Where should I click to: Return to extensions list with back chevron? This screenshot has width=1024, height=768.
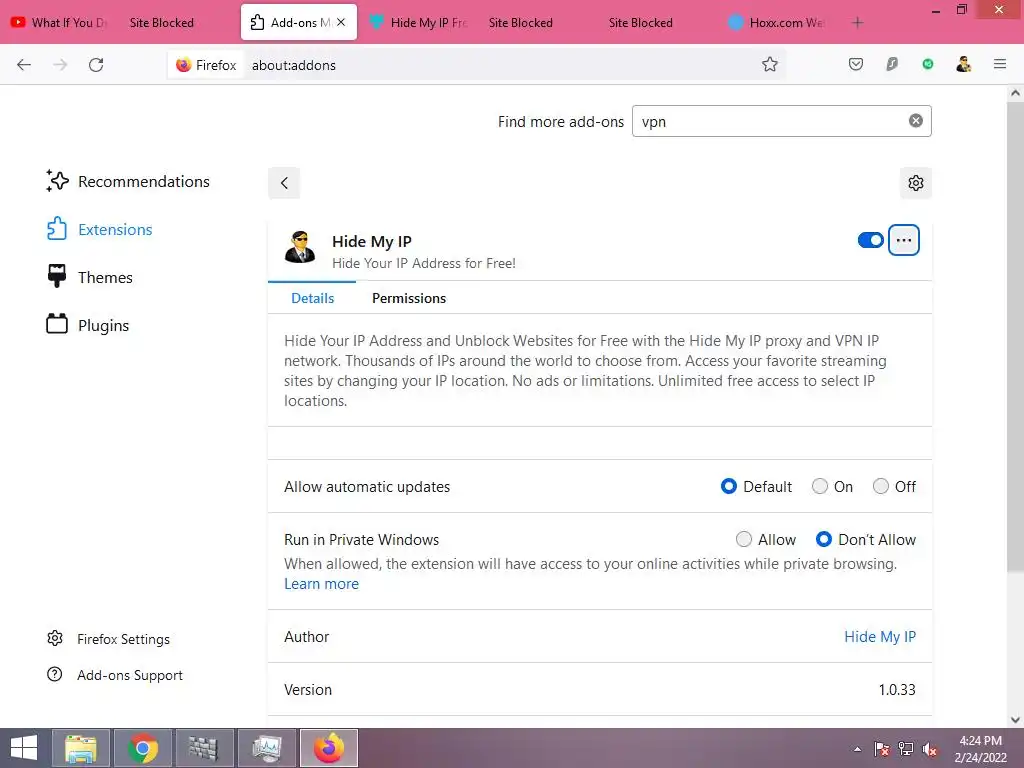tap(284, 183)
